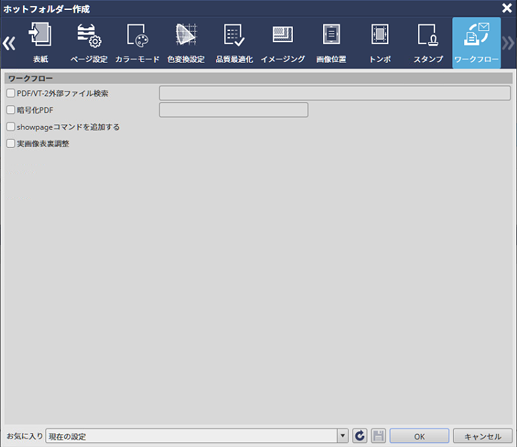Viewport: 517px width, 447px height.
Task: Enable PDF/VT-2外部ファイル検索 checkbox
Action: click(11, 93)
